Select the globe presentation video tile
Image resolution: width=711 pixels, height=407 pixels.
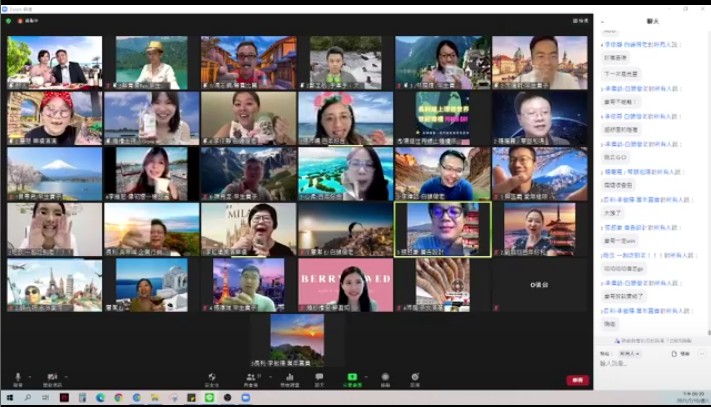(x=443, y=118)
